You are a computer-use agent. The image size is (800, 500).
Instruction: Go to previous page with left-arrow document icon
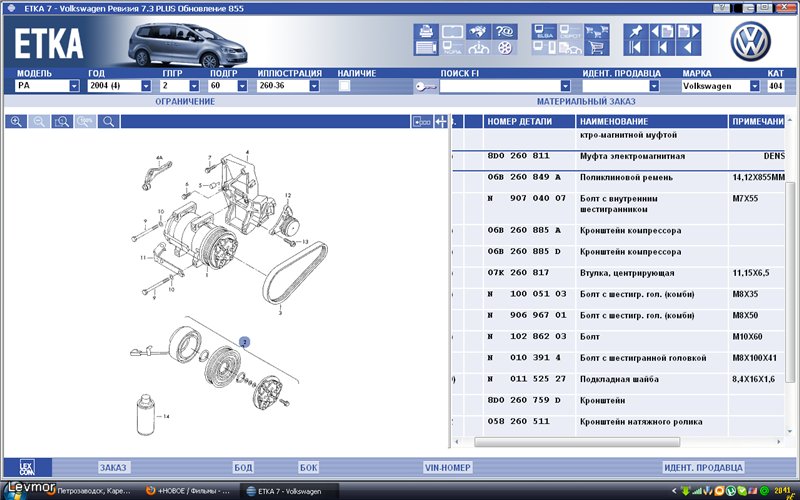[x=662, y=32]
